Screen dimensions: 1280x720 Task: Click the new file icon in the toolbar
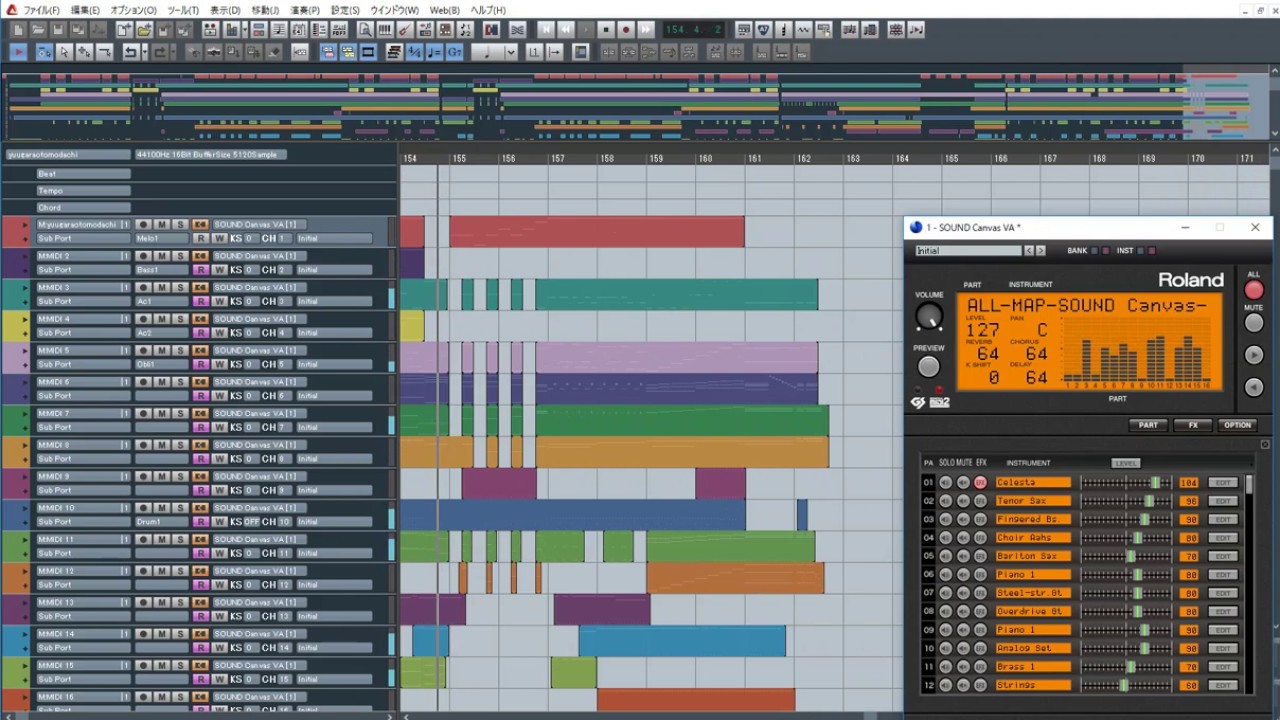click(x=17, y=30)
